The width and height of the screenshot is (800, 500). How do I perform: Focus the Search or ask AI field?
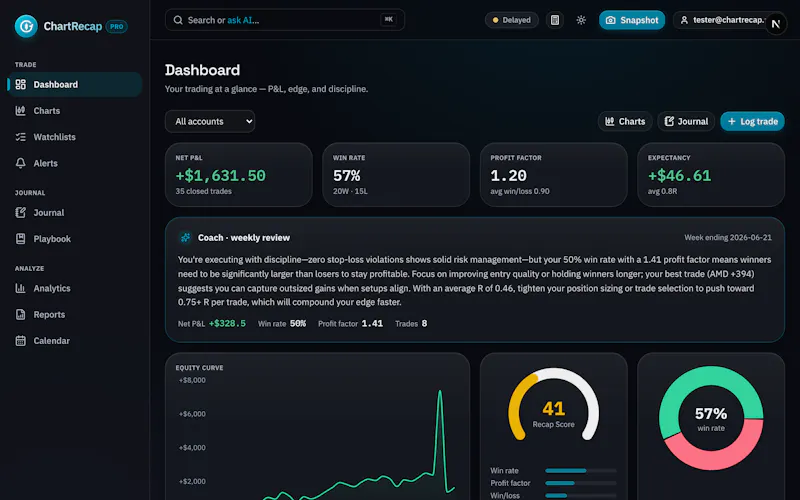click(285, 20)
